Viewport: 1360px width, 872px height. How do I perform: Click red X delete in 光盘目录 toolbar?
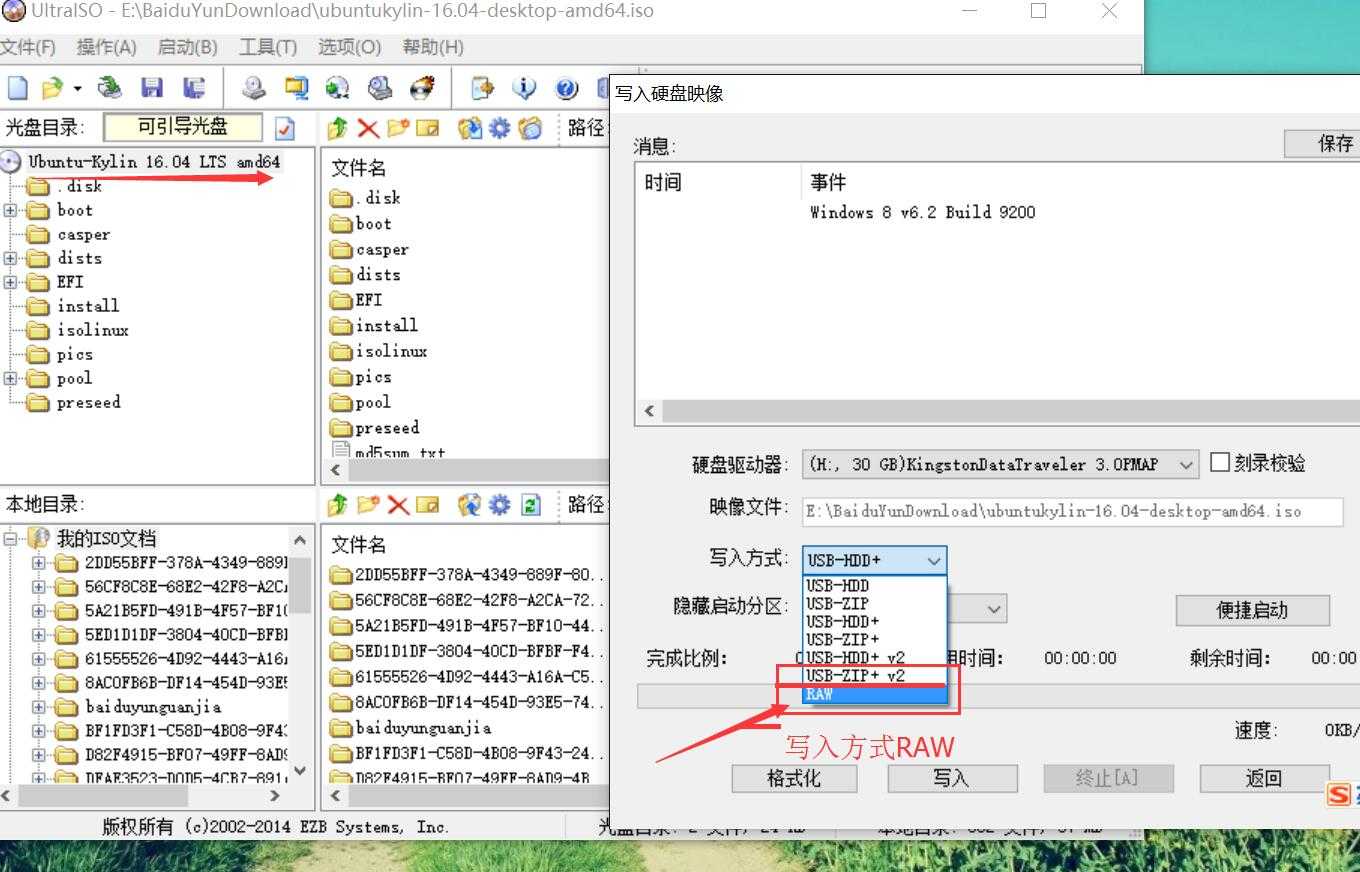coord(367,128)
